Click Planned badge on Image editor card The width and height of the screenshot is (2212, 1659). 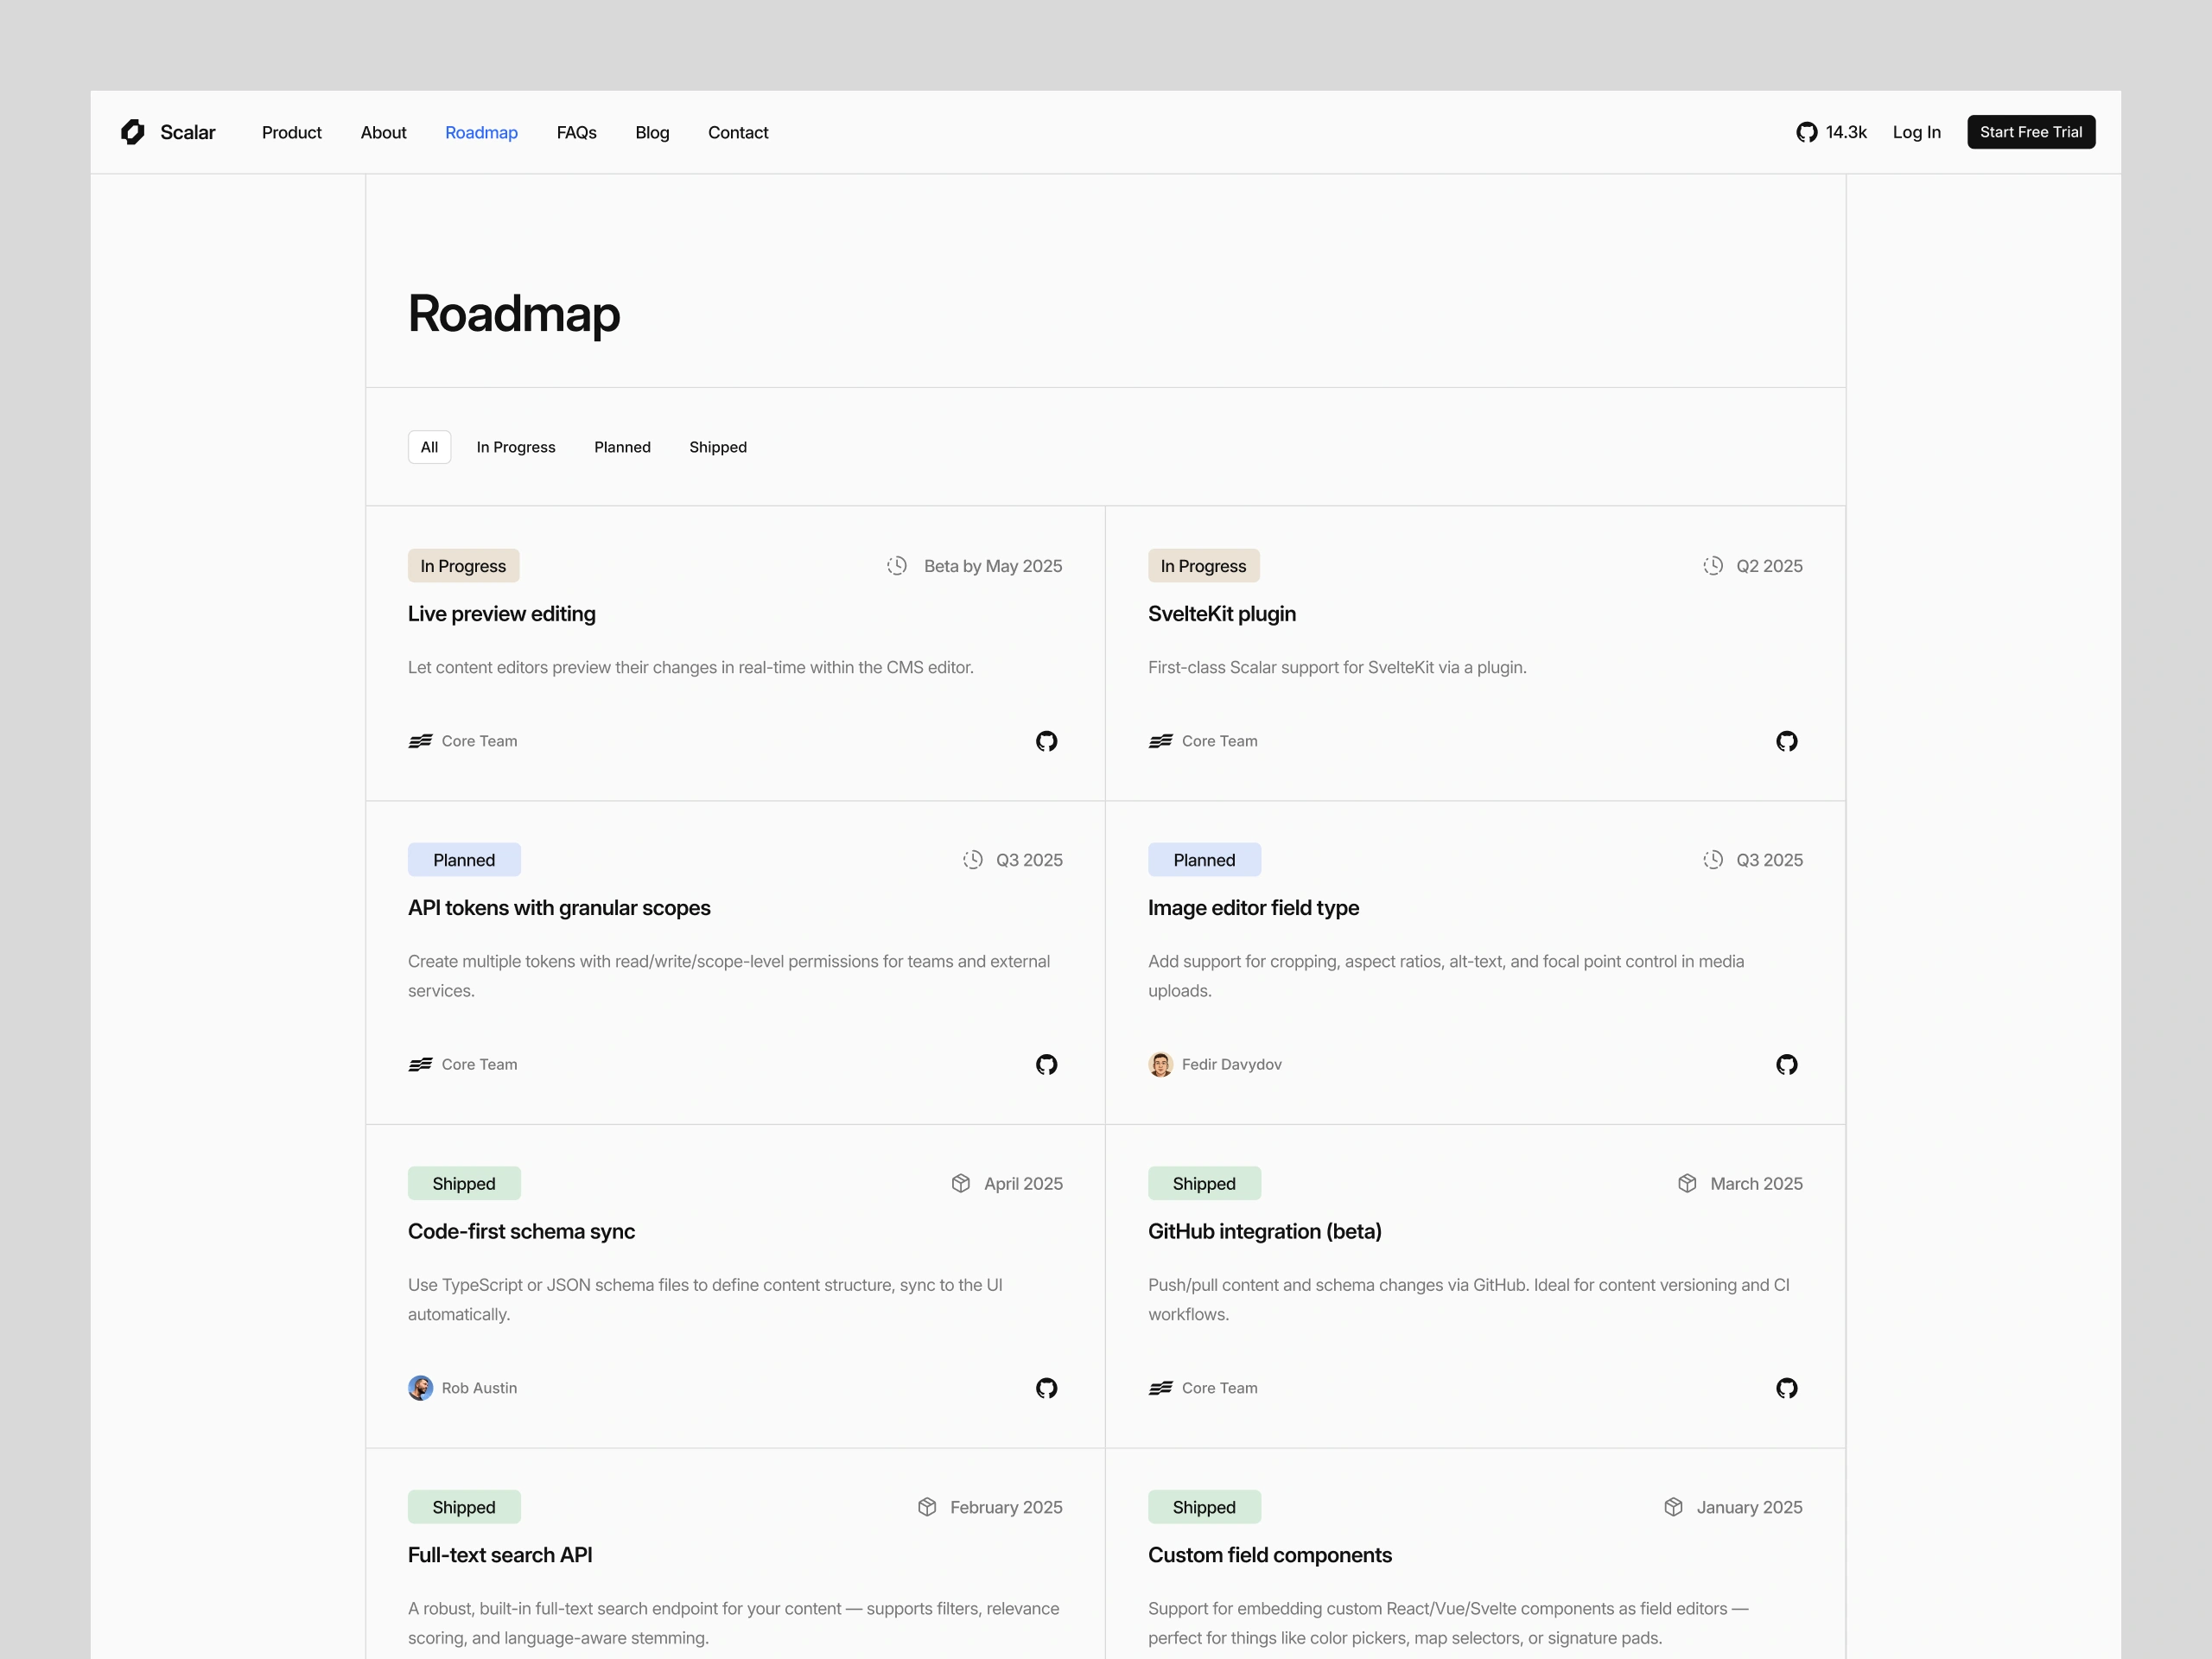(x=1204, y=860)
